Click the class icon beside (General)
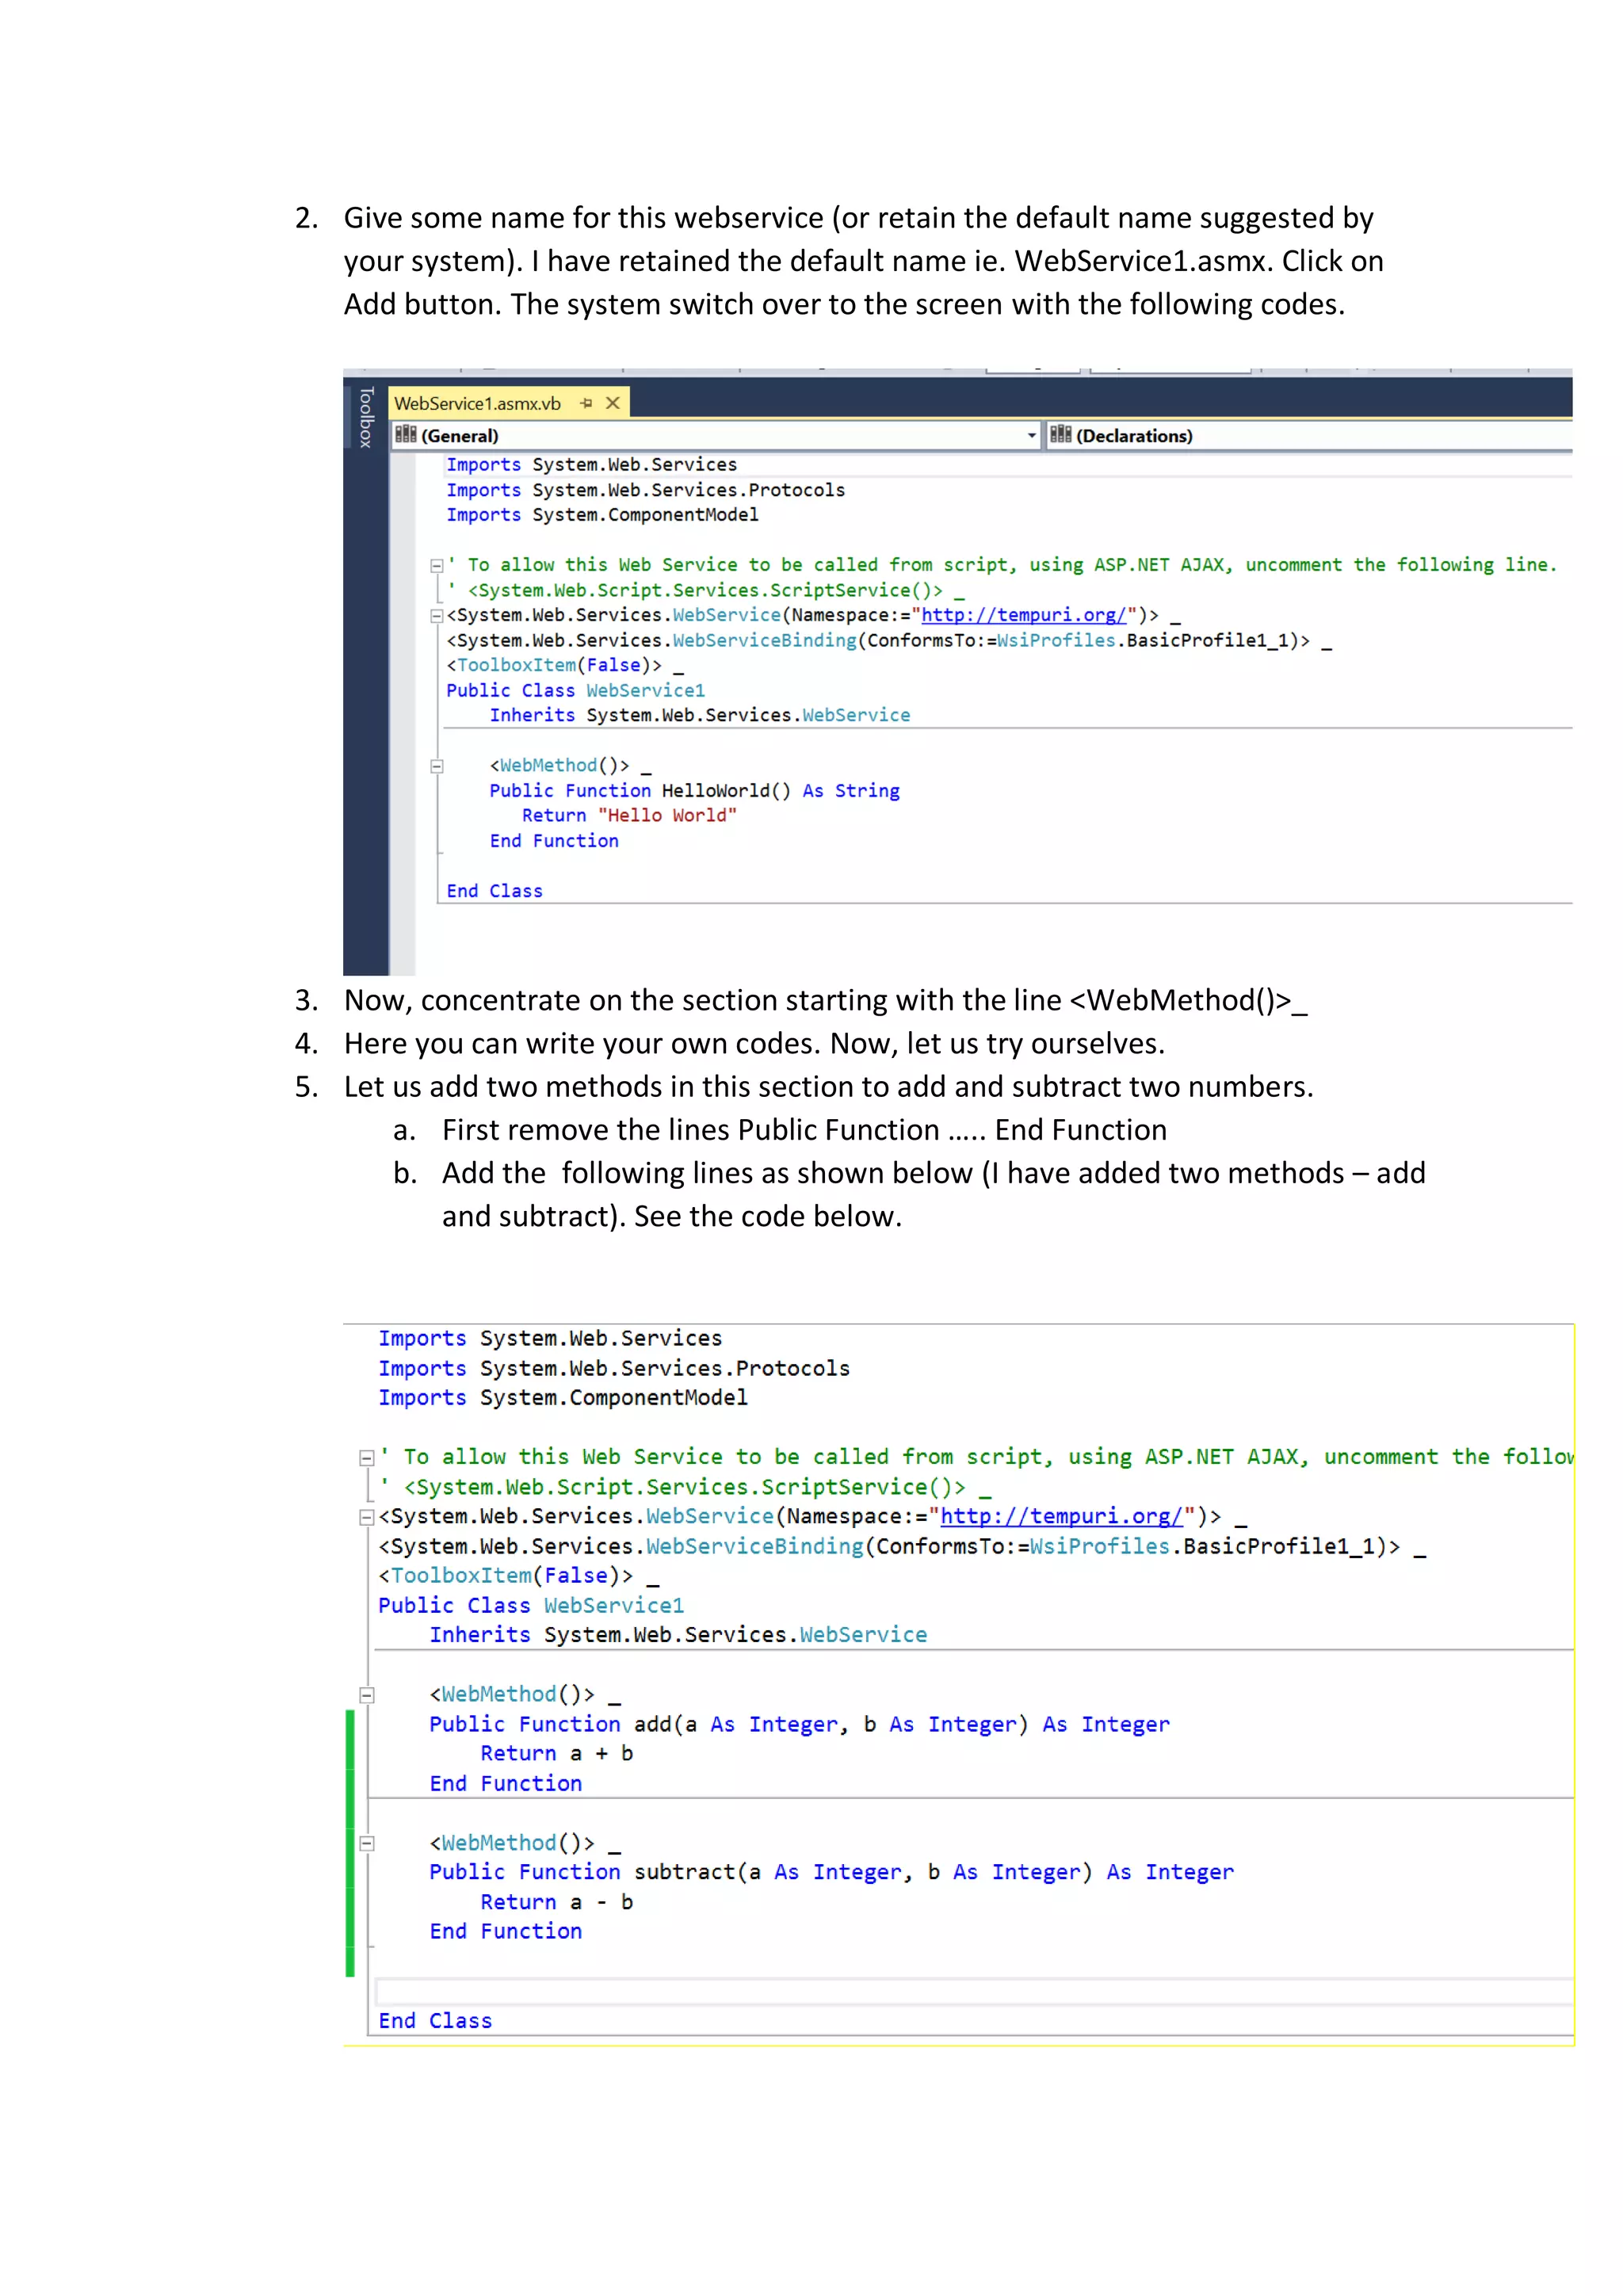1623x2296 pixels. coord(405,435)
